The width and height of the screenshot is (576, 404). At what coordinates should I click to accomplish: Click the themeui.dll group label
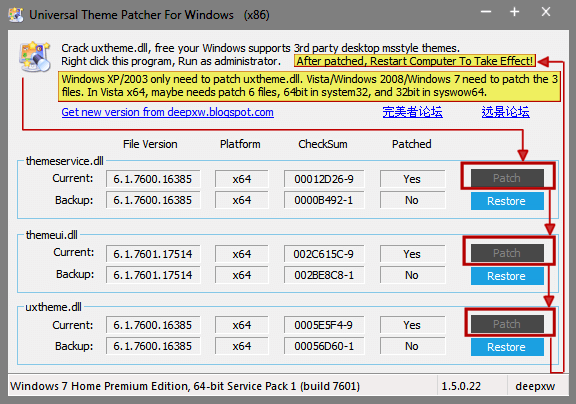(x=52, y=235)
